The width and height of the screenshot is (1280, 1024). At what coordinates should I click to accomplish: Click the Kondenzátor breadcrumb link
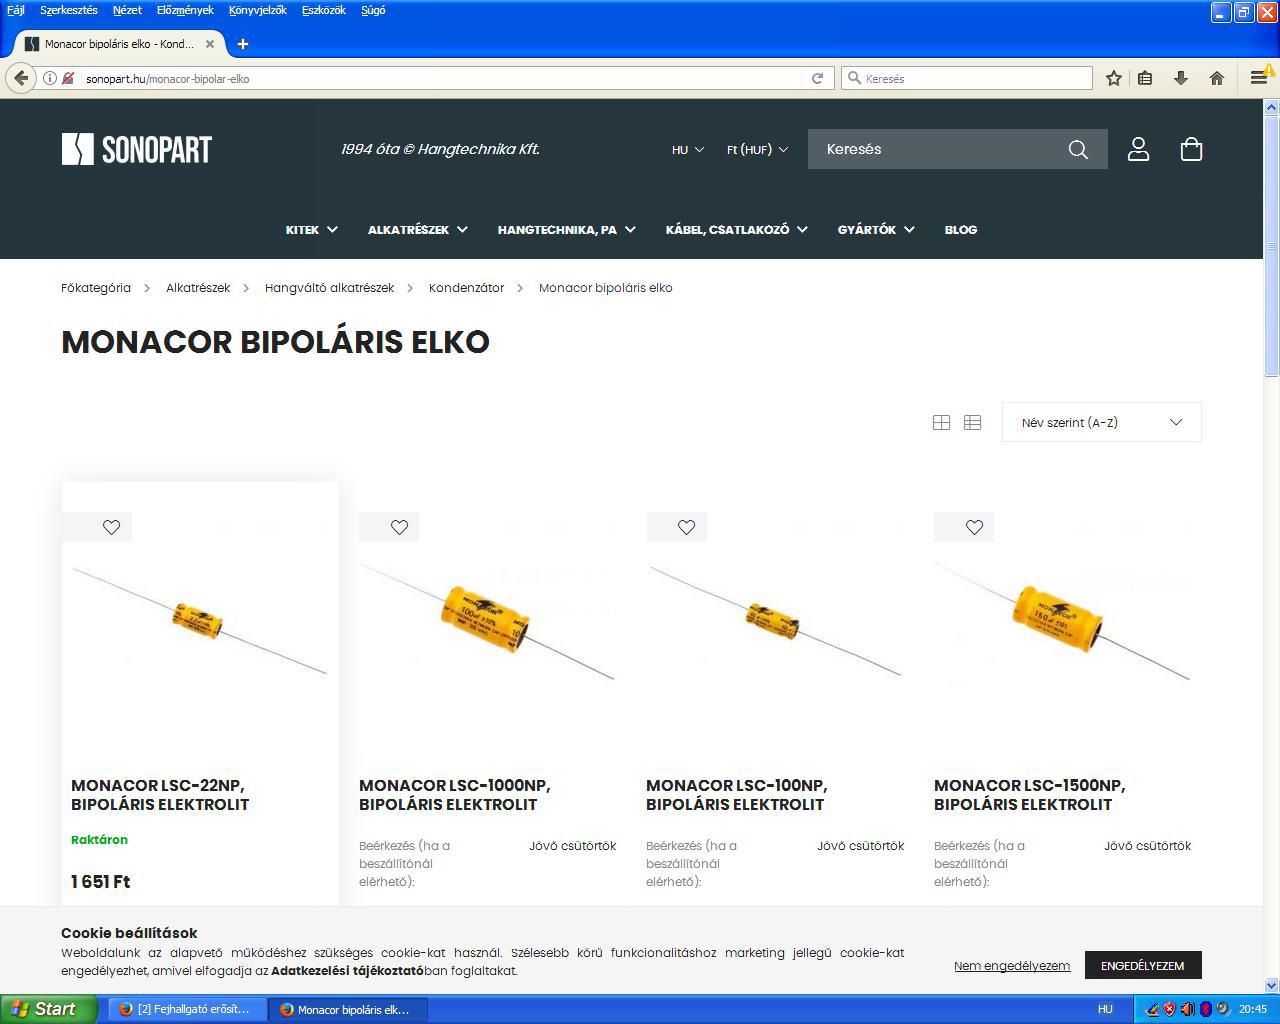coord(466,288)
